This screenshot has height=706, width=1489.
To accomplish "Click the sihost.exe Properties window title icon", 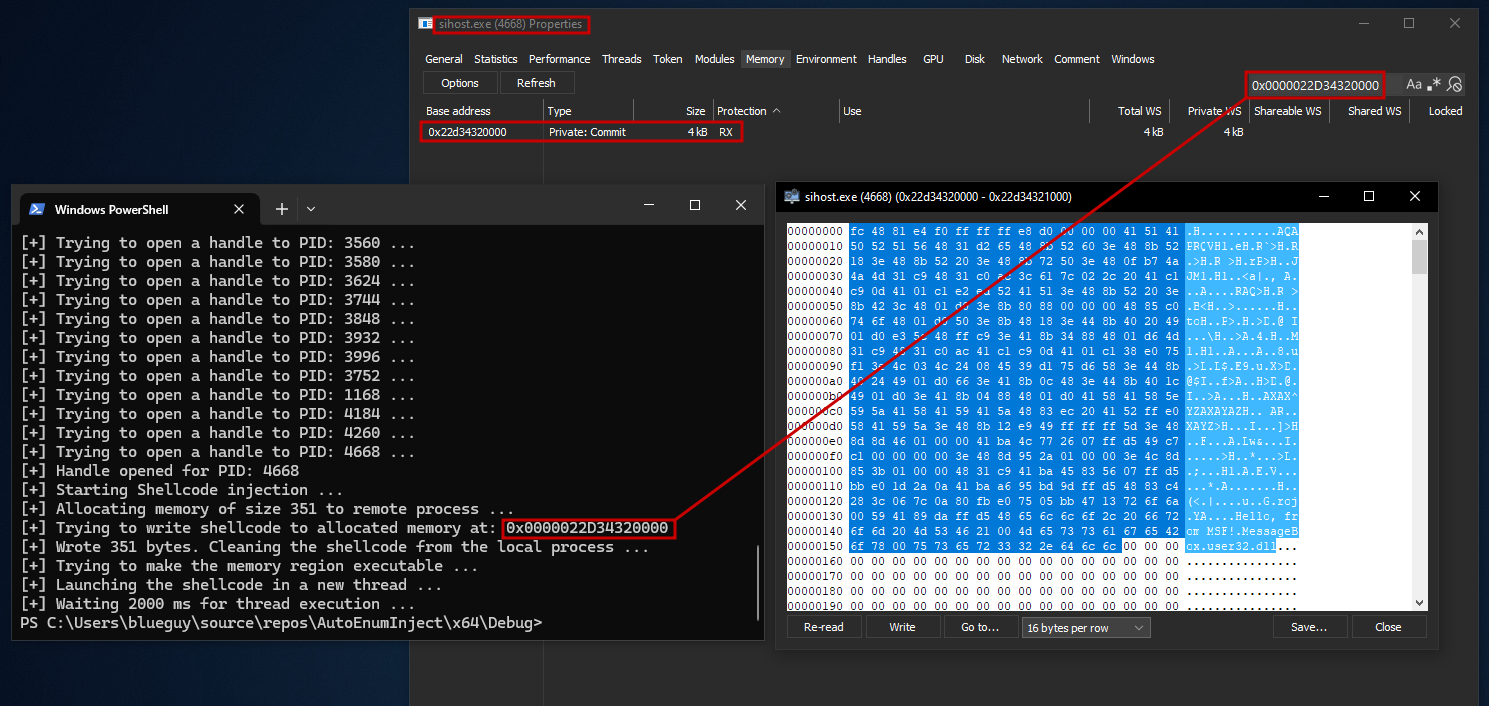I will pyautogui.click(x=425, y=24).
